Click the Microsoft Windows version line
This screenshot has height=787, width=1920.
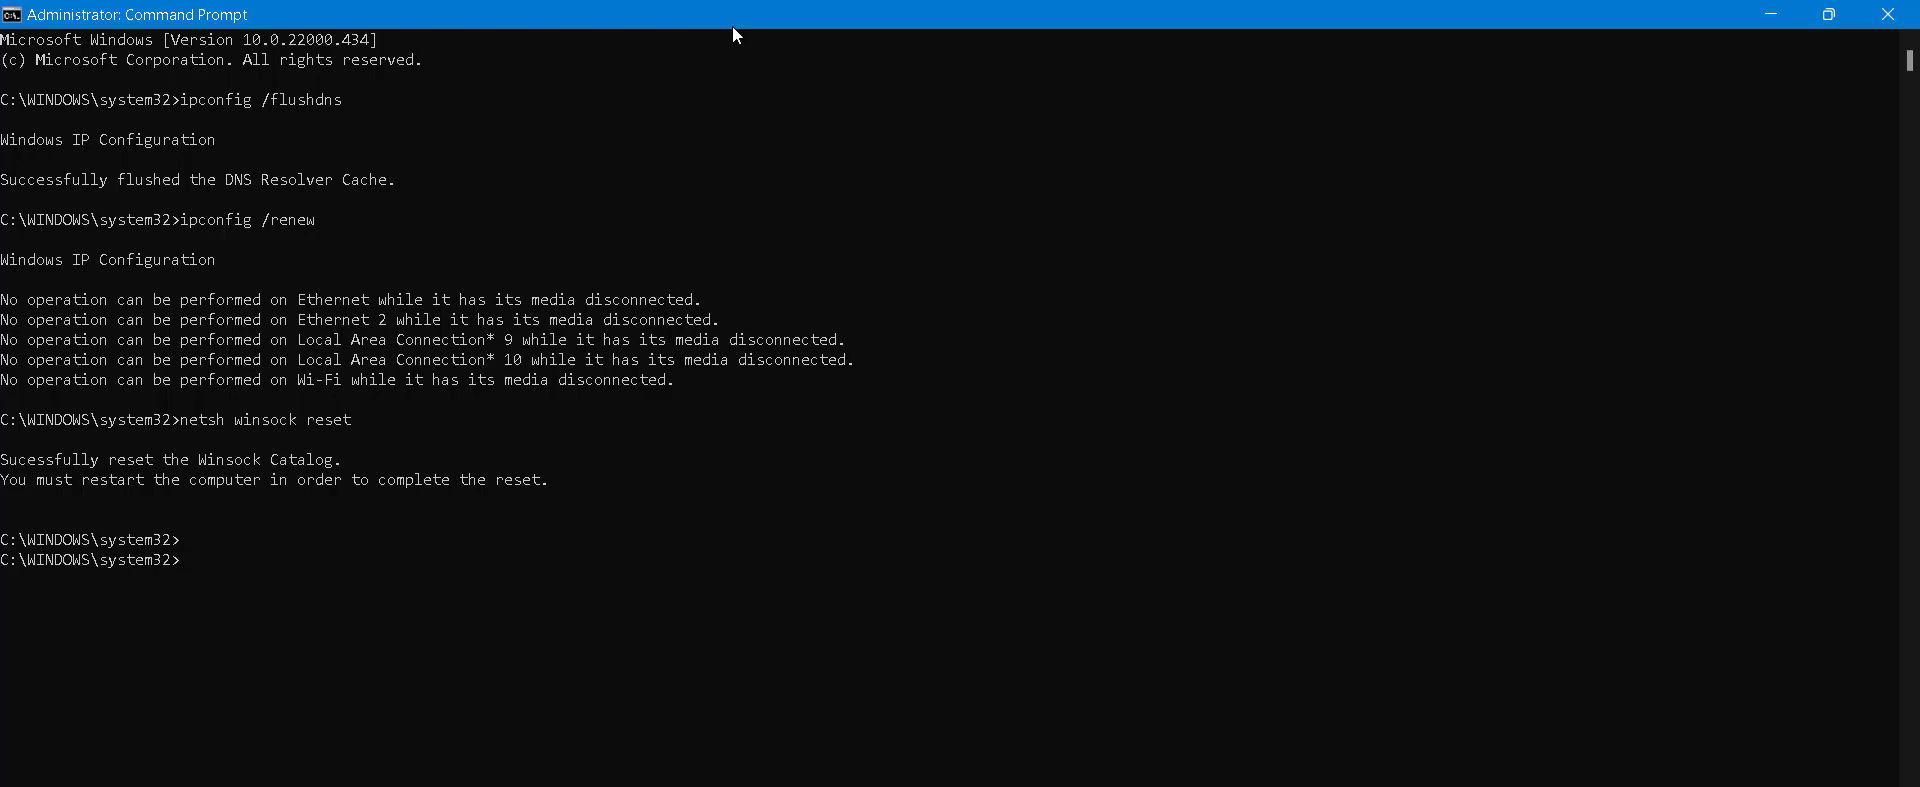tap(189, 40)
